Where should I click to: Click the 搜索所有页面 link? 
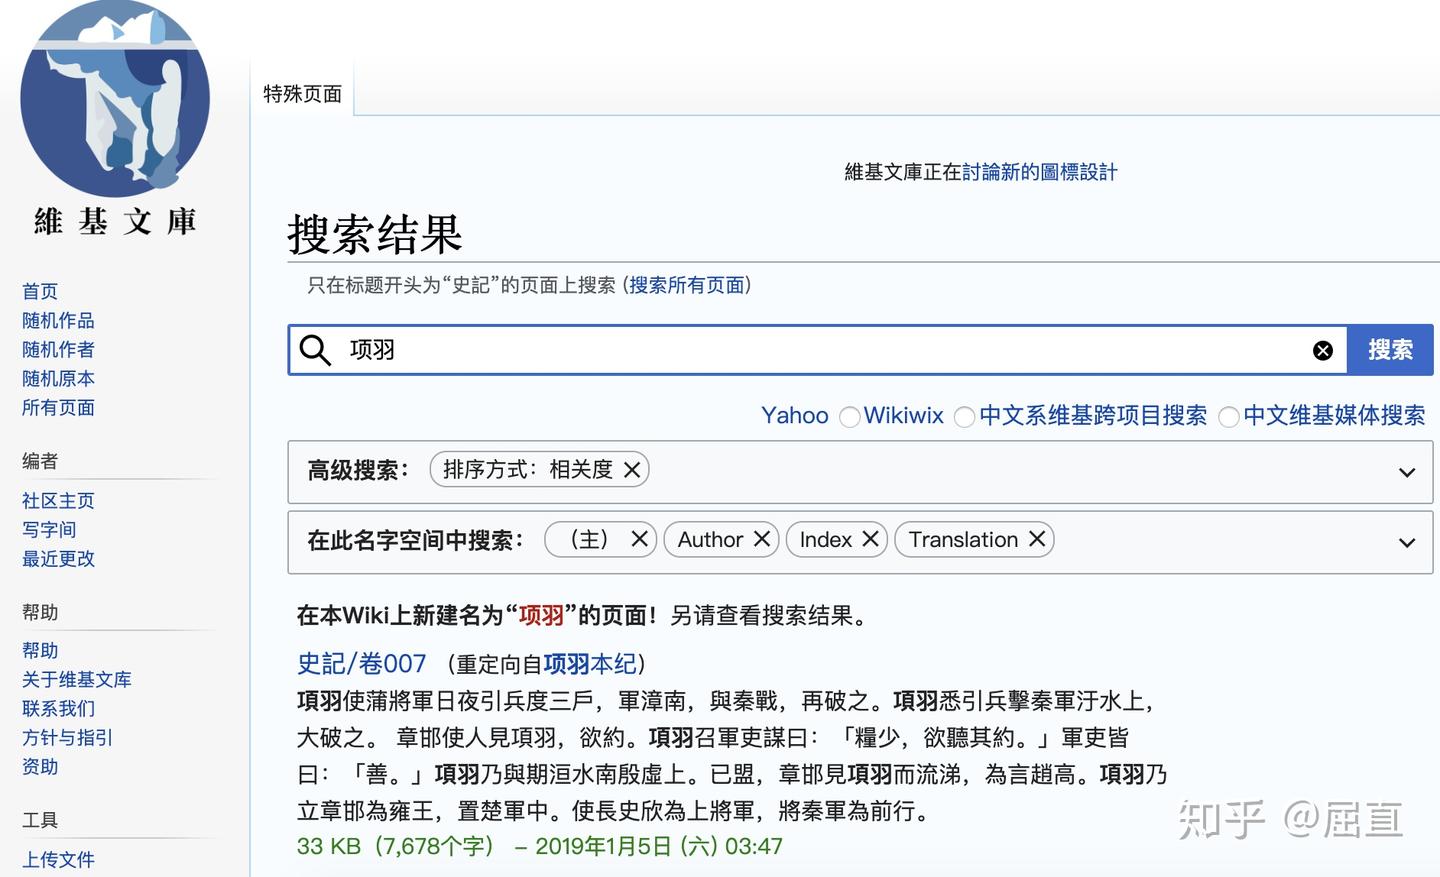(x=687, y=285)
